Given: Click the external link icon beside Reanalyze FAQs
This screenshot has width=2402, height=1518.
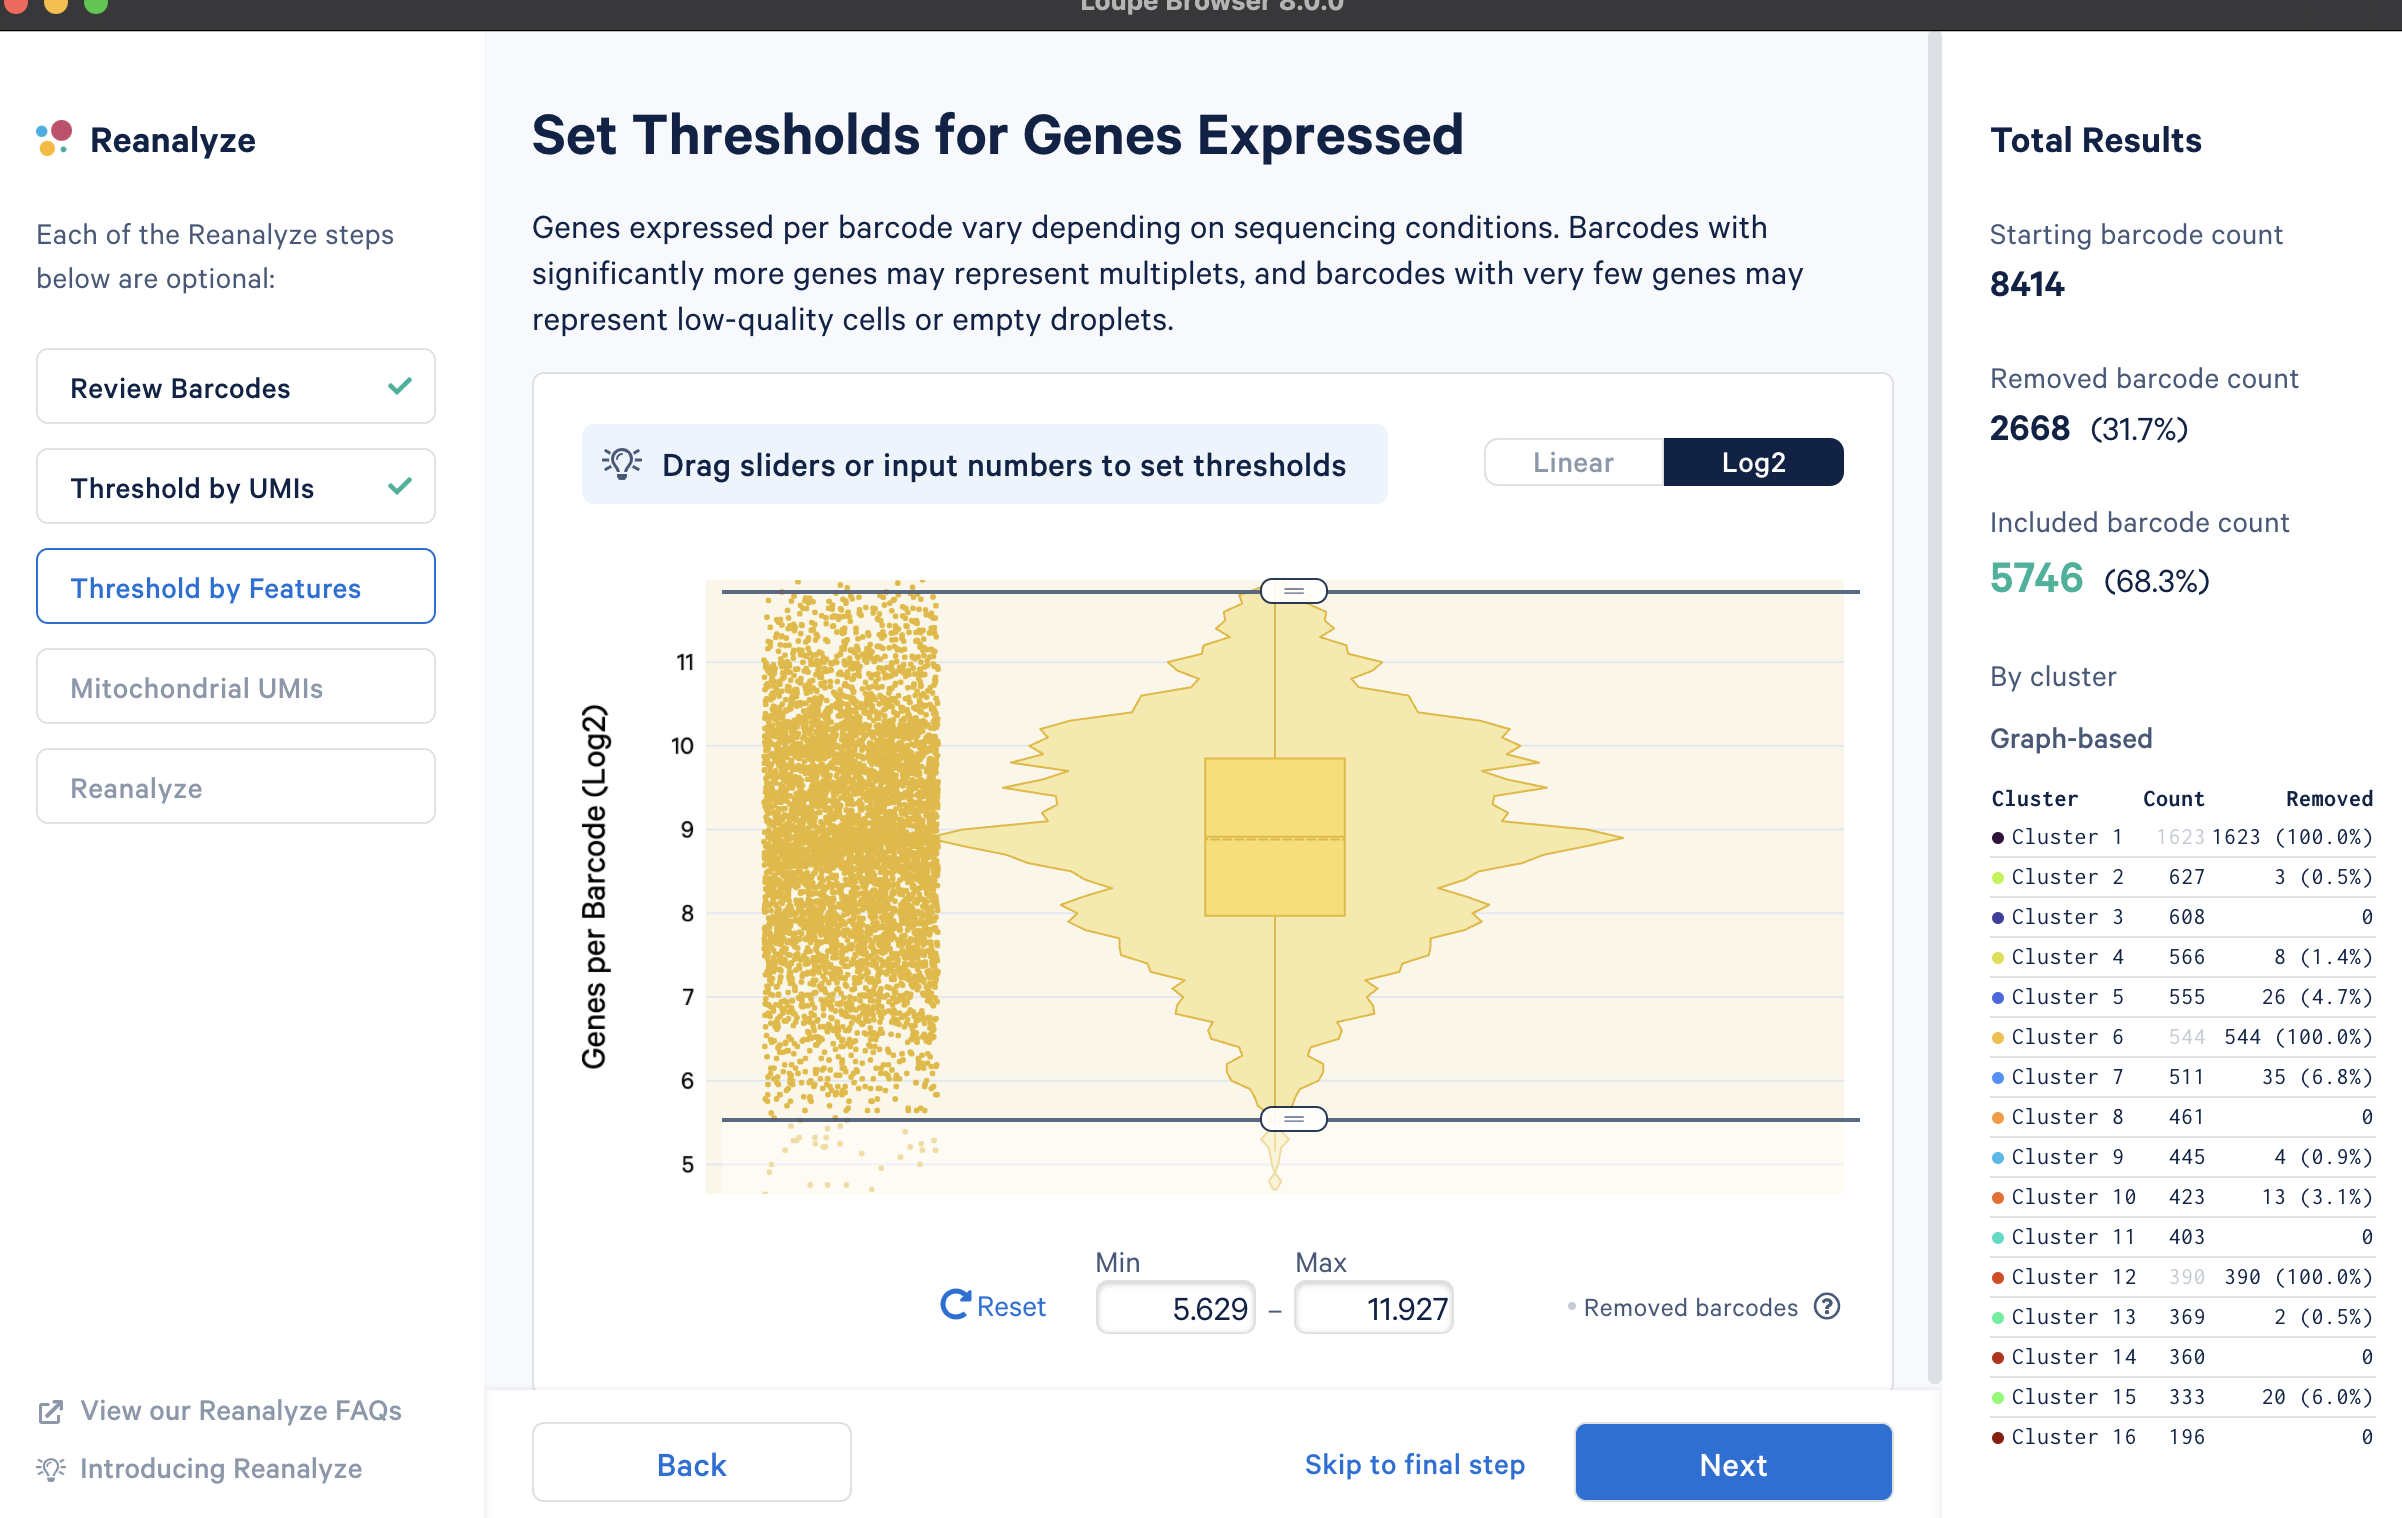Looking at the screenshot, I should pos(50,1411).
